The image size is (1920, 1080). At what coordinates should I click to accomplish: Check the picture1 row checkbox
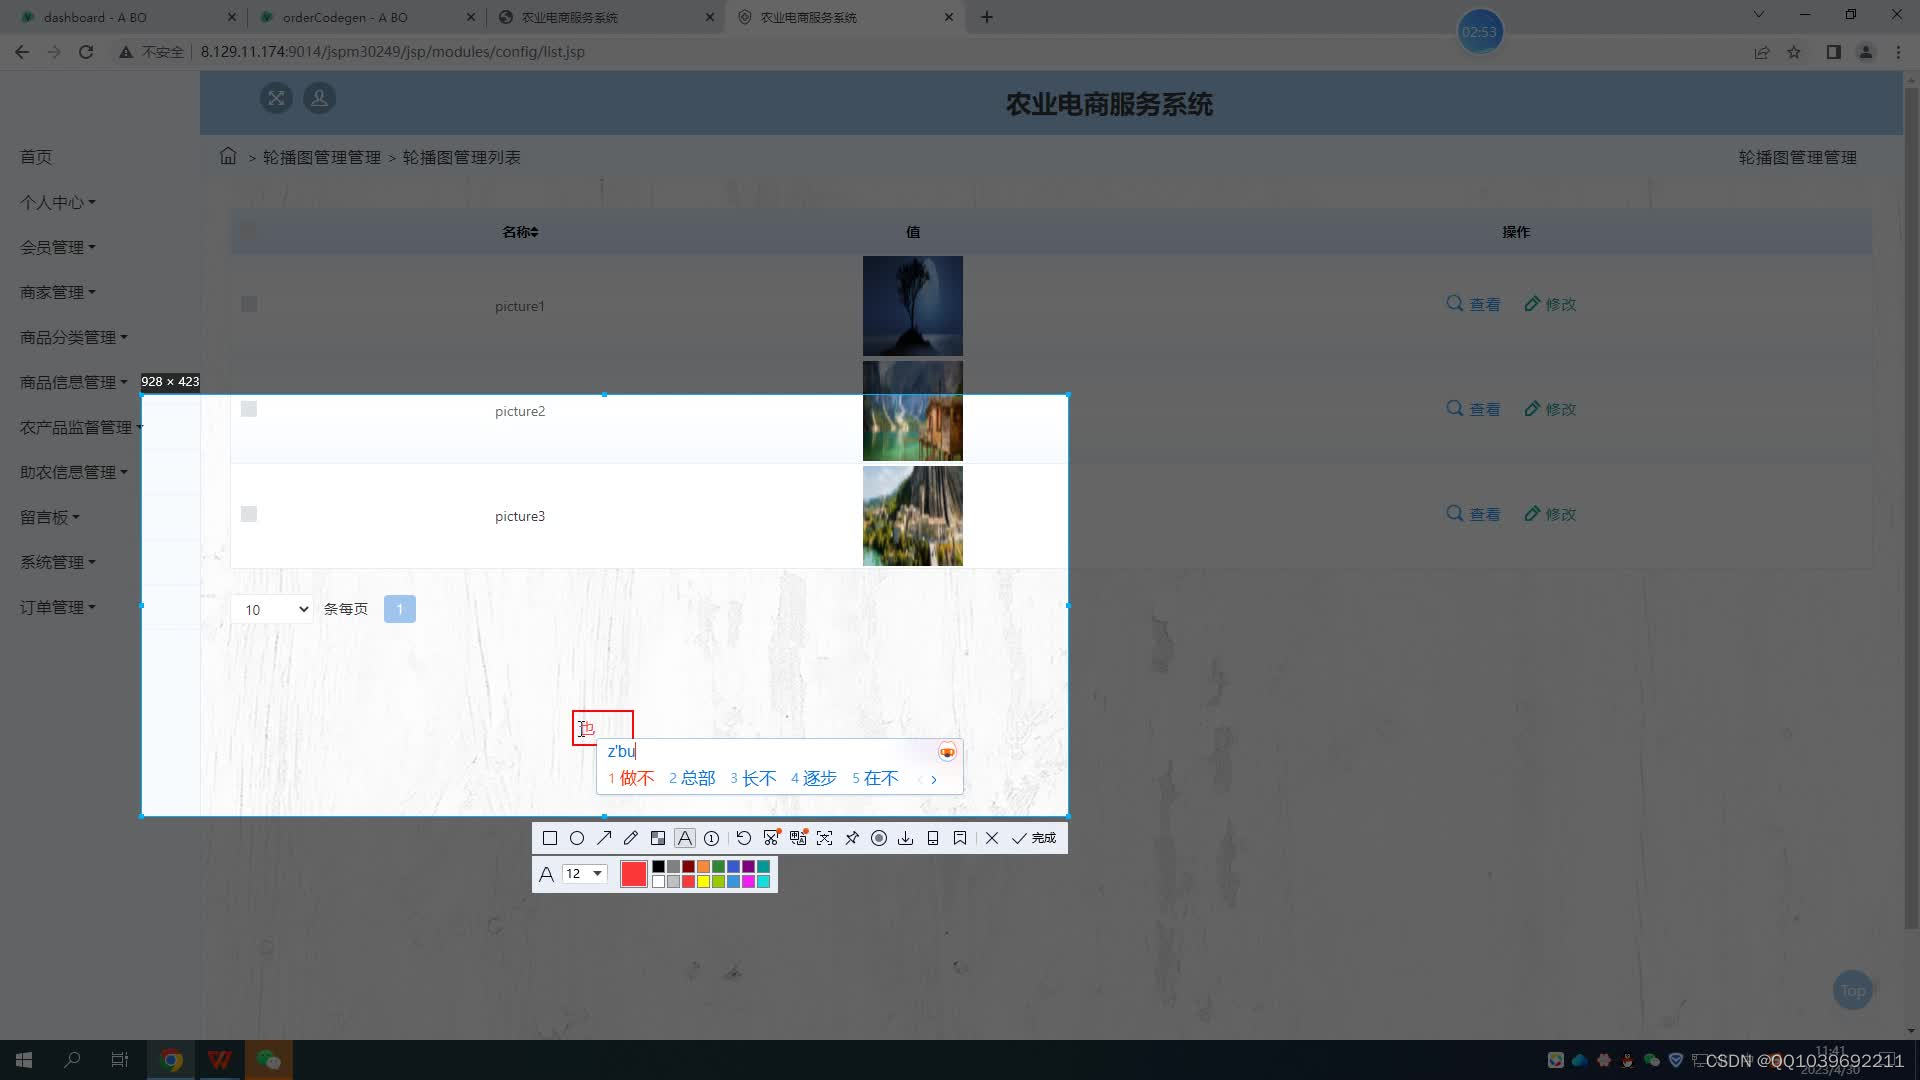249,304
